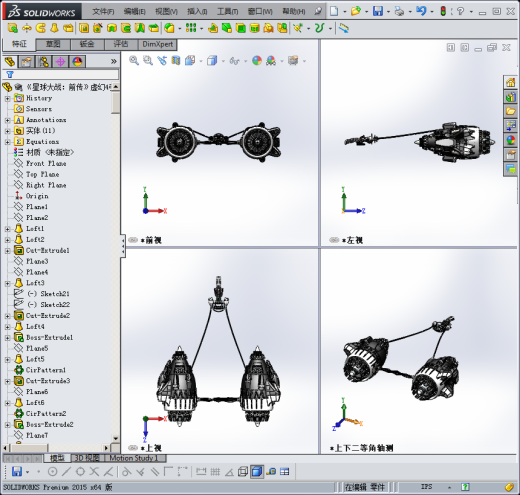Expand the 实体(11) solid bodies folder
Viewport: 520px width, 495px height.
7,131
